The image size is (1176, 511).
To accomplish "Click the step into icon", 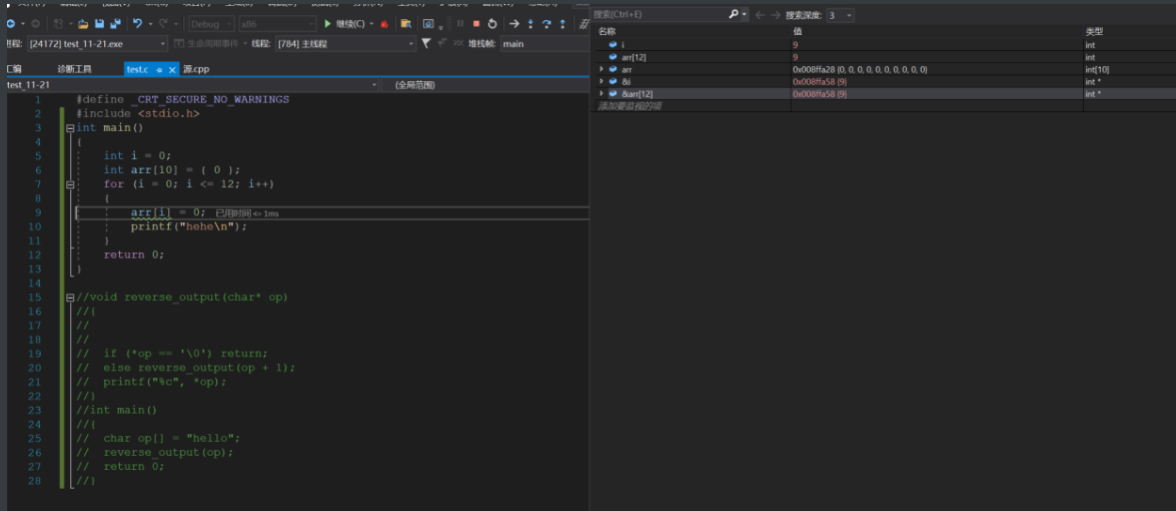I will 530,23.
